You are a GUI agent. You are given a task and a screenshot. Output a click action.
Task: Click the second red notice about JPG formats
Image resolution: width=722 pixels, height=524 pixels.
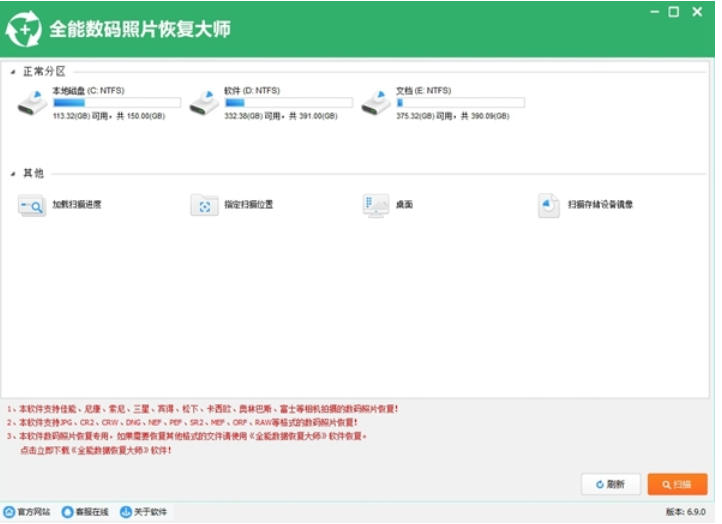(182, 423)
